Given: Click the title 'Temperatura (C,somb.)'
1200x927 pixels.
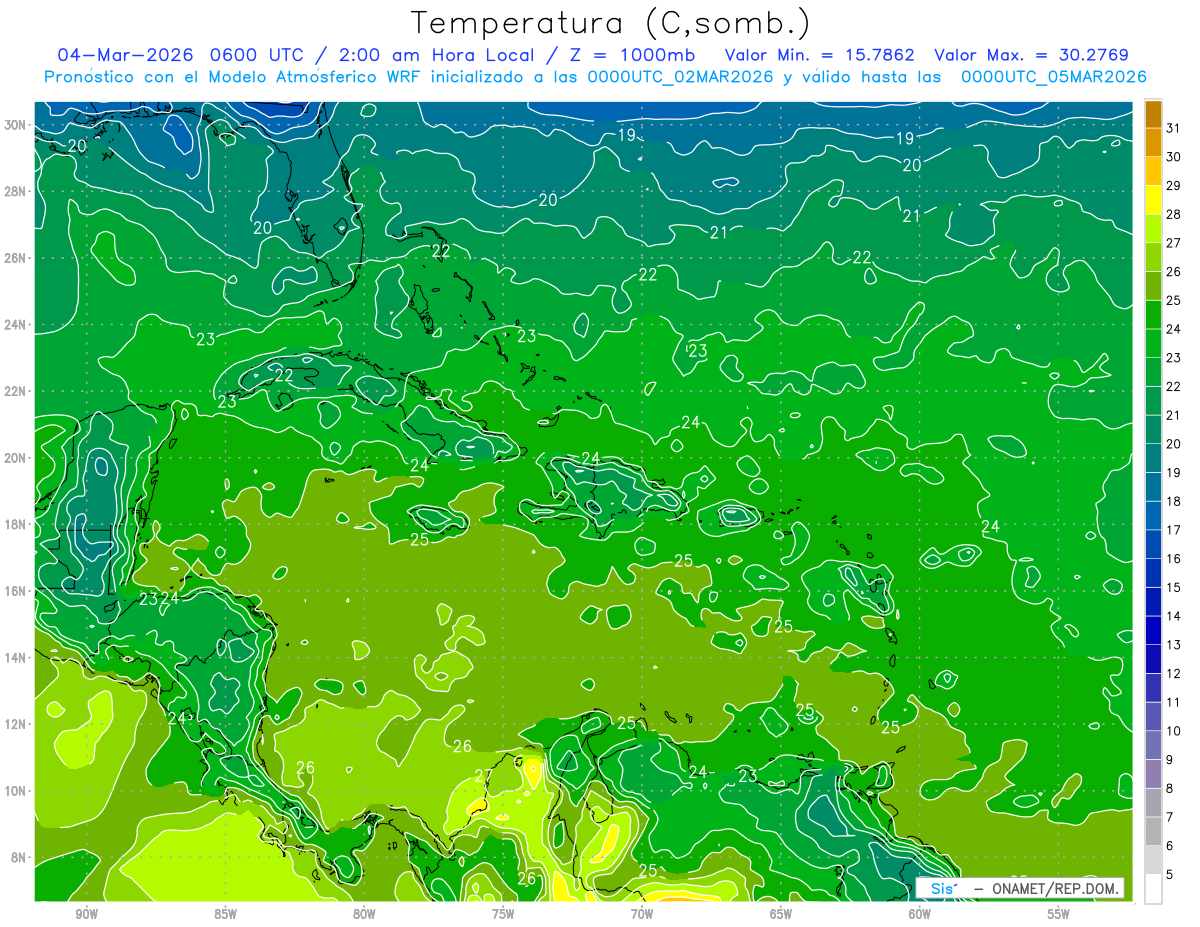Looking at the screenshot, I should tap(611, 23).
